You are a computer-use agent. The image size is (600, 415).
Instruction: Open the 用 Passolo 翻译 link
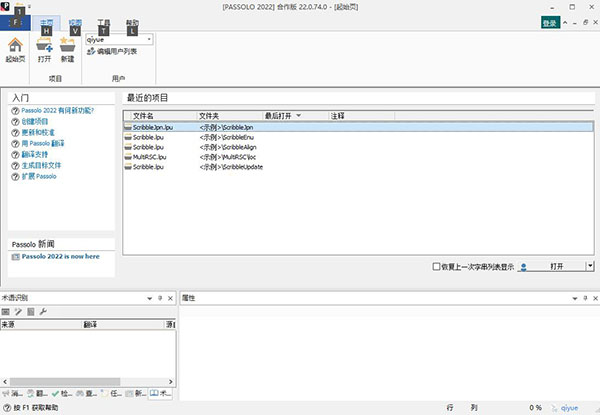43,143
